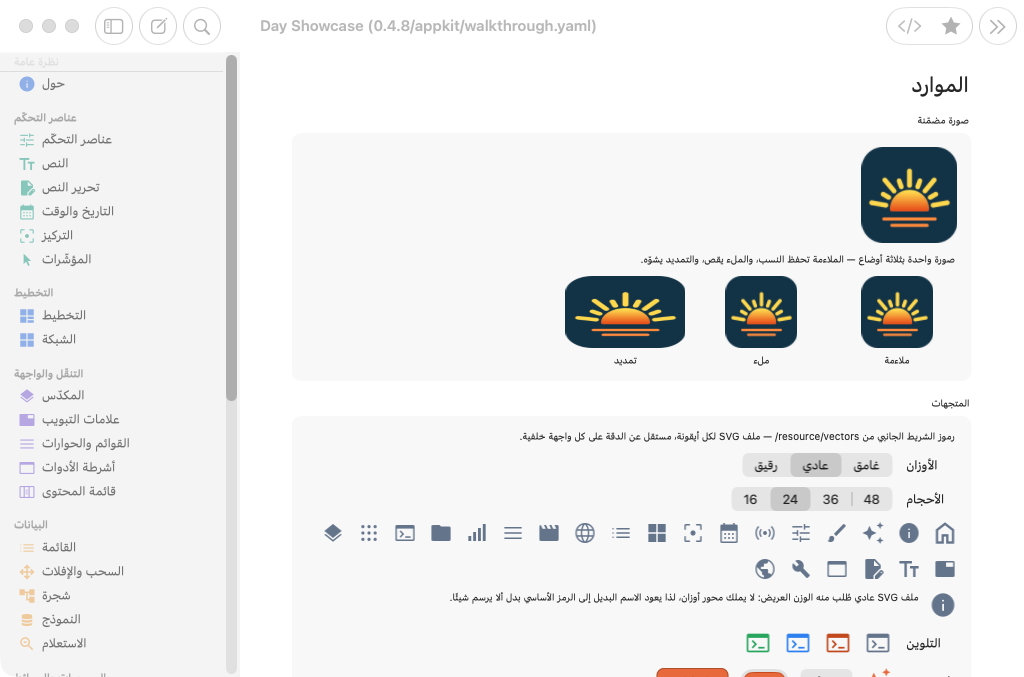Click the solid earth globe vector icon
1024x677 pixels.
pos(765,569)
